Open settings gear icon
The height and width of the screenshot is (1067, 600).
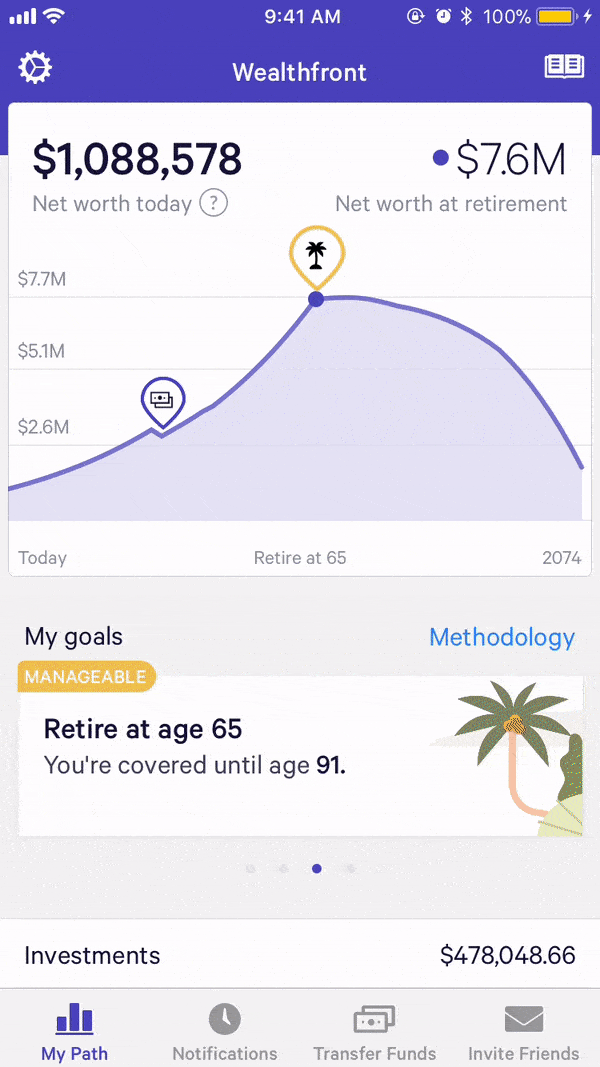(x=35, y=68)
